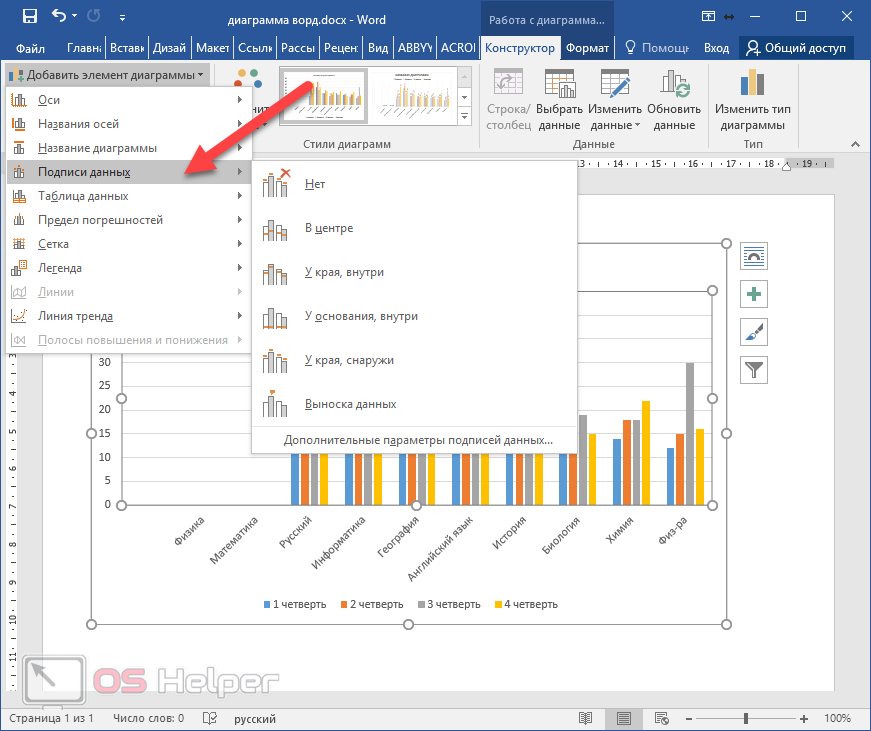Choose 'В центре' data label position
Image resolution: width=871 pixels, height=731 pixels.
tap(329, 228)
